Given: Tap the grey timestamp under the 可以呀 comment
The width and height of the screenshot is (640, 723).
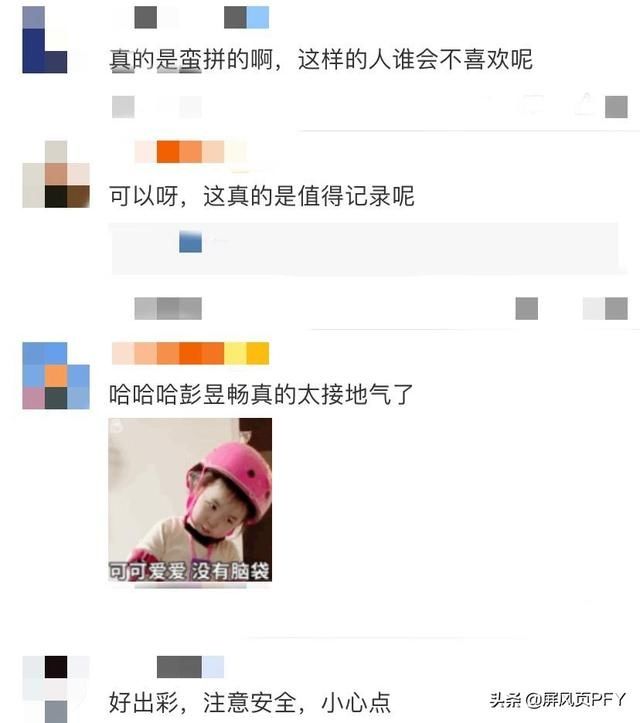Looking at the screenshot, I should 168,308.
